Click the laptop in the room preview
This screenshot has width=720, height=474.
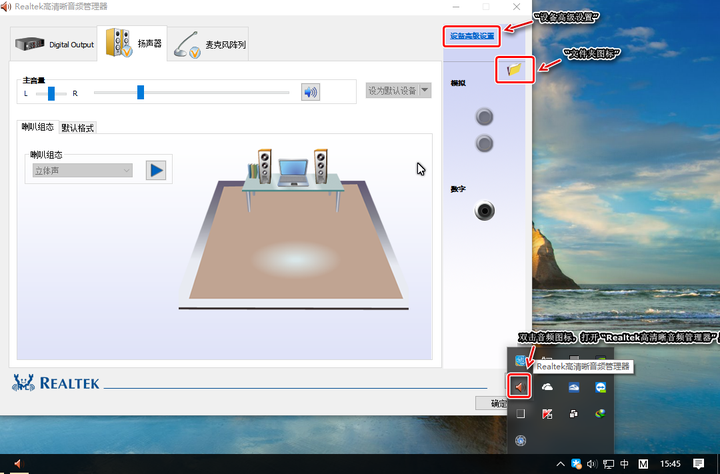coord(293,173)
